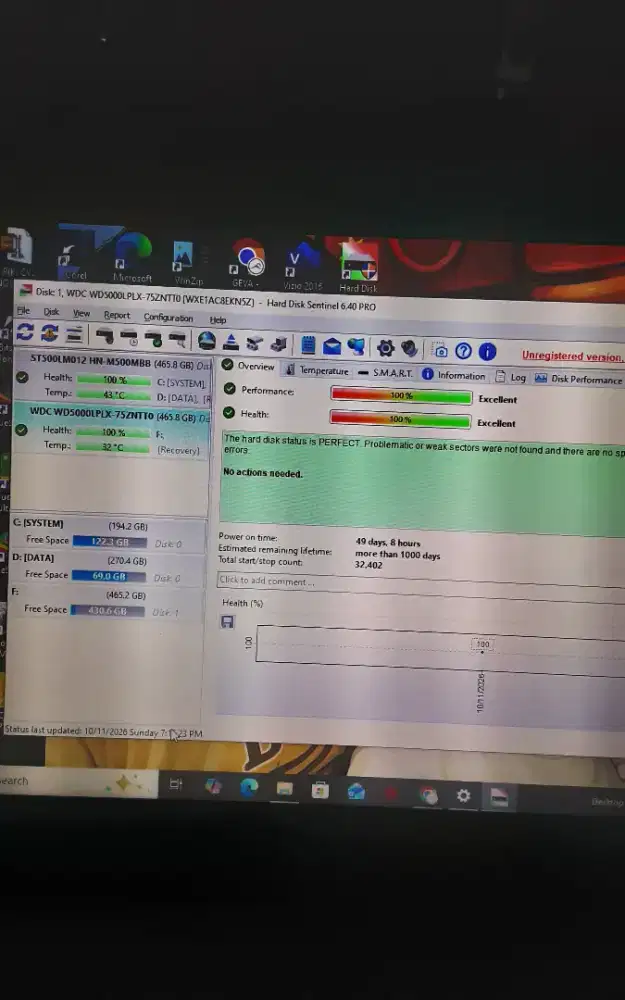Click the '49 days, 8 hours' power on value
The width and height of the screenshot is (625, 1000).
click(388, 542)
